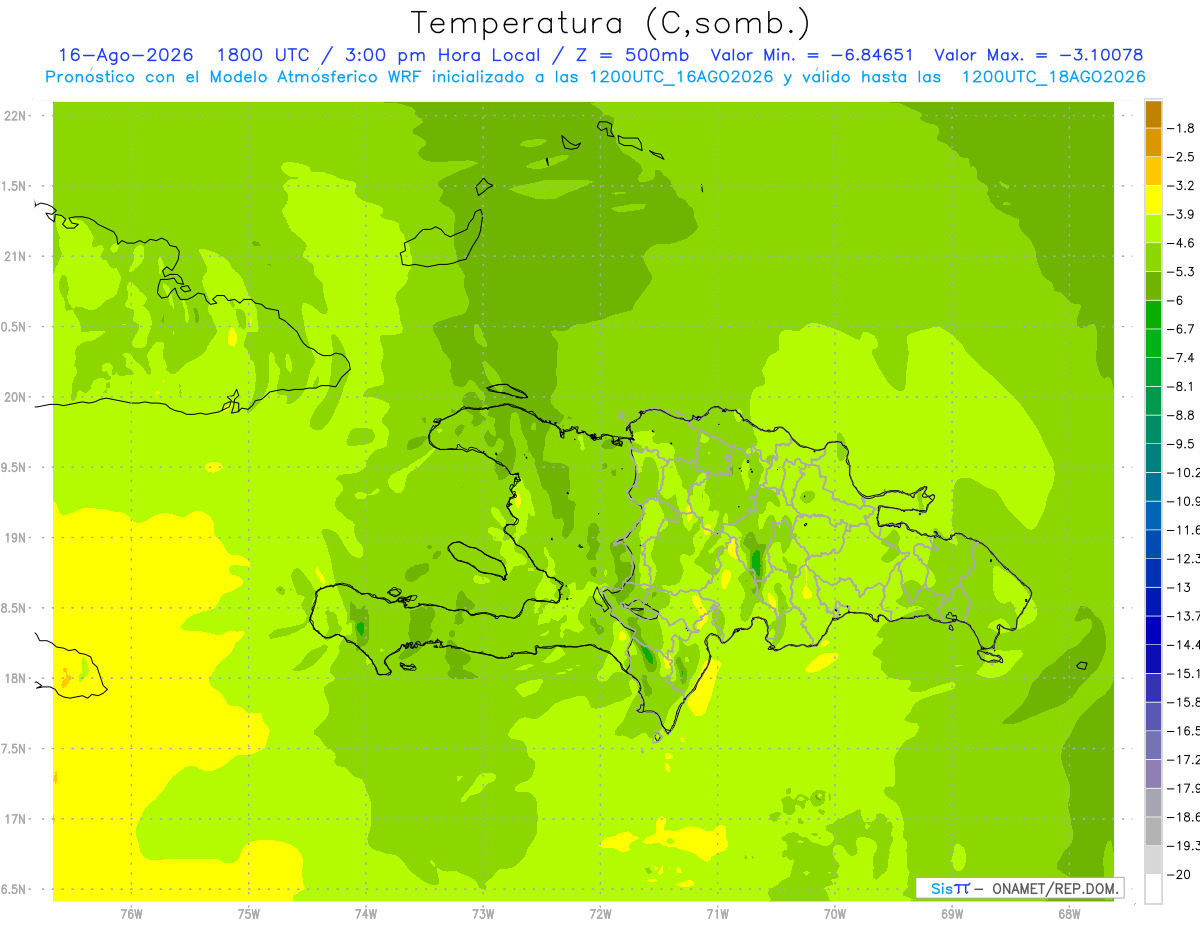The image size is (1200, 927).
Task: Click the -8.8 colorbar value
Action: coord(1181,415)
